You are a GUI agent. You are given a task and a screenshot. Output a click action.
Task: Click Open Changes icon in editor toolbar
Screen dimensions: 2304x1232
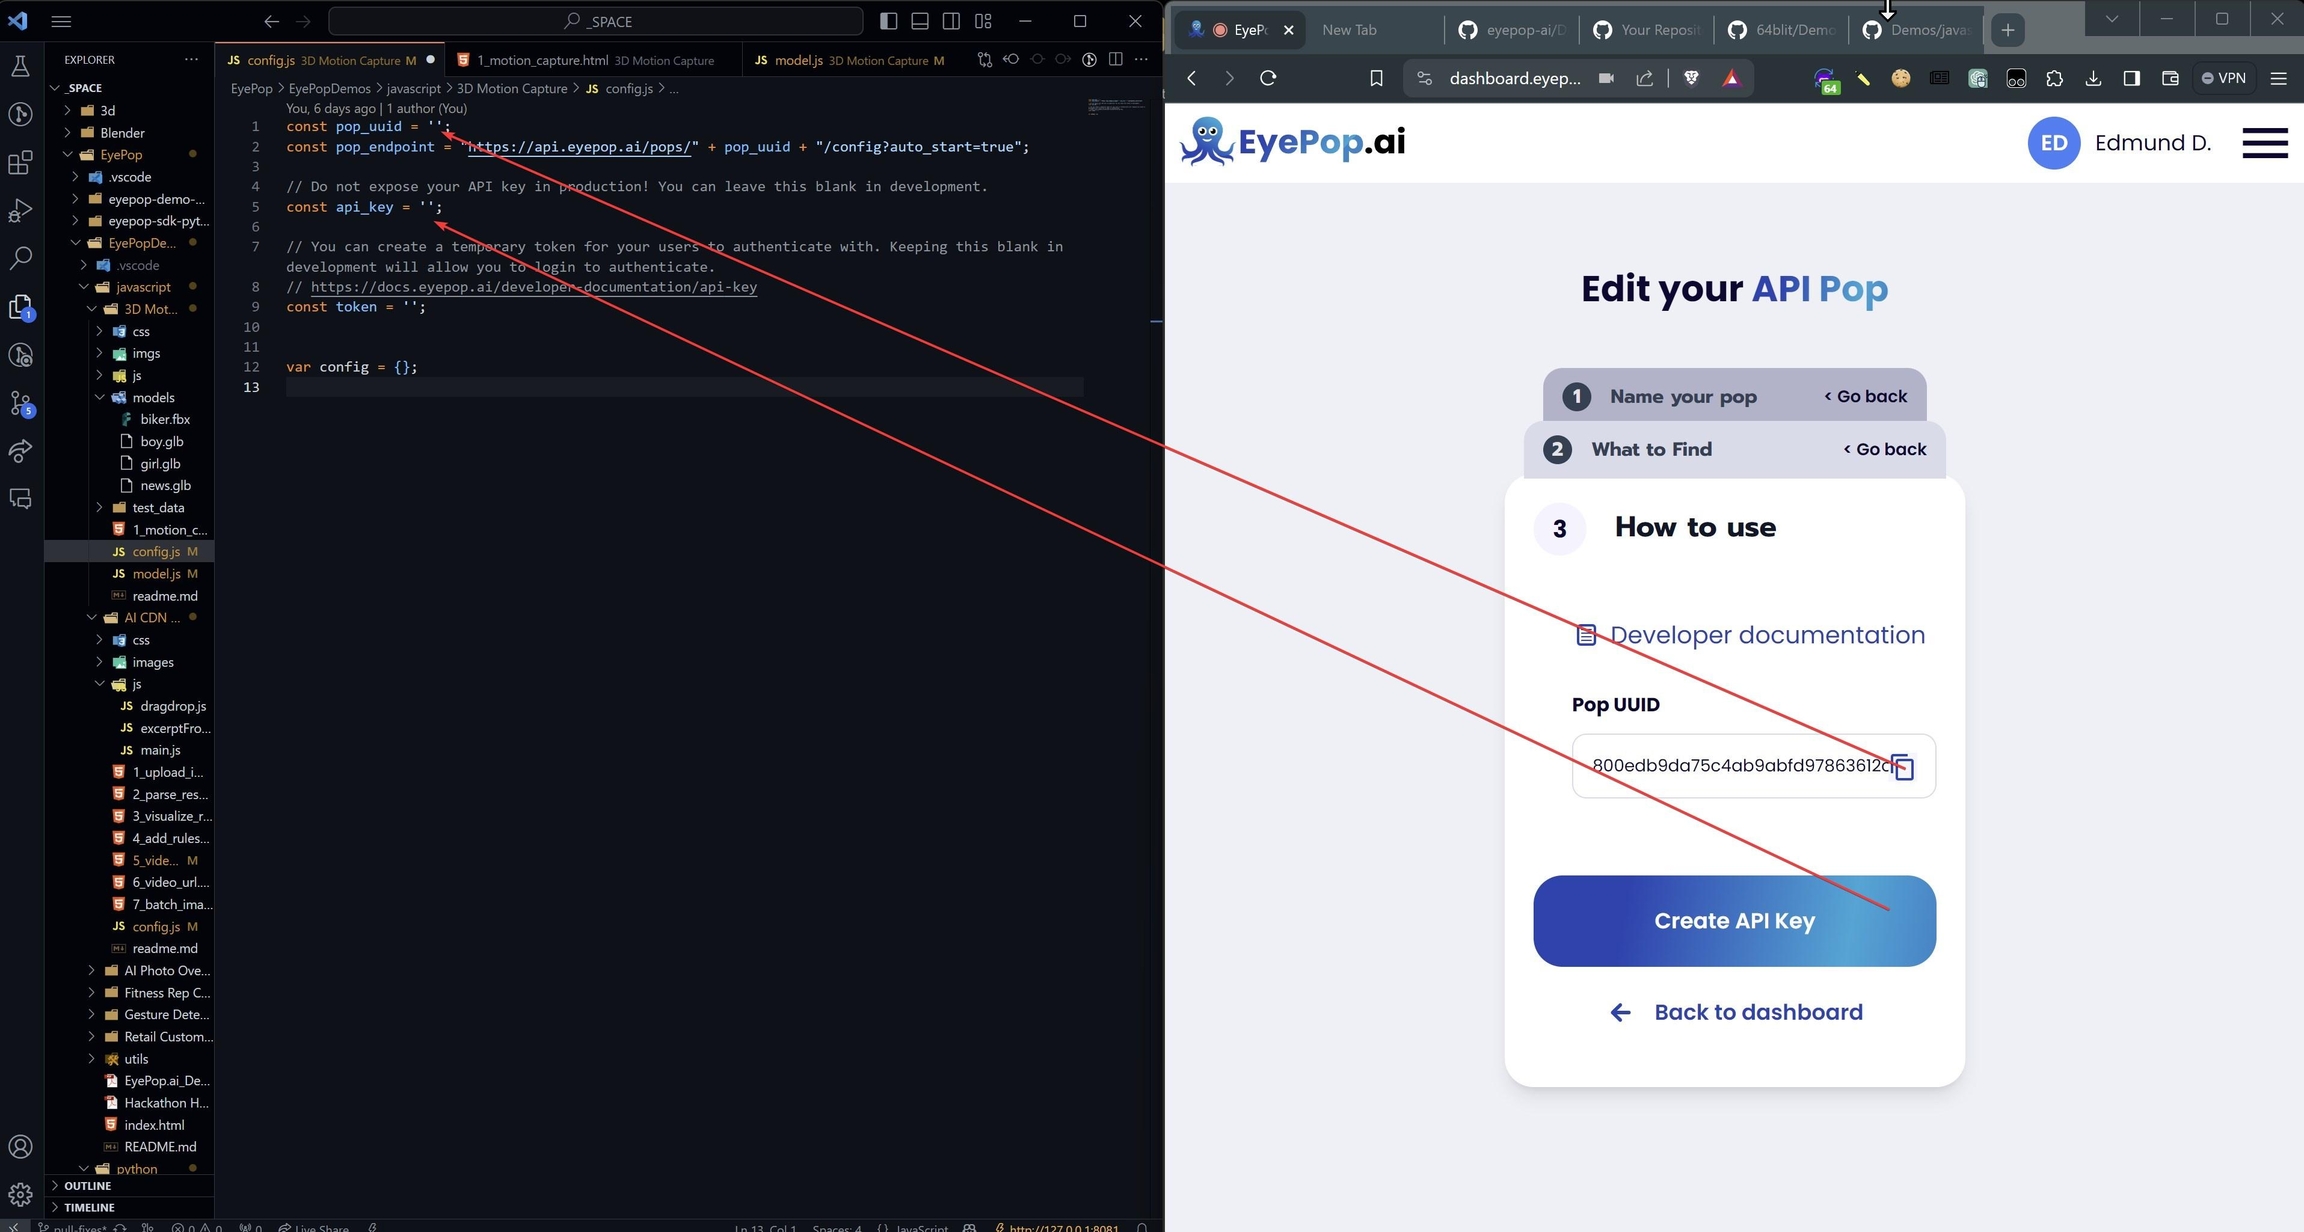(x=985, y=60)
